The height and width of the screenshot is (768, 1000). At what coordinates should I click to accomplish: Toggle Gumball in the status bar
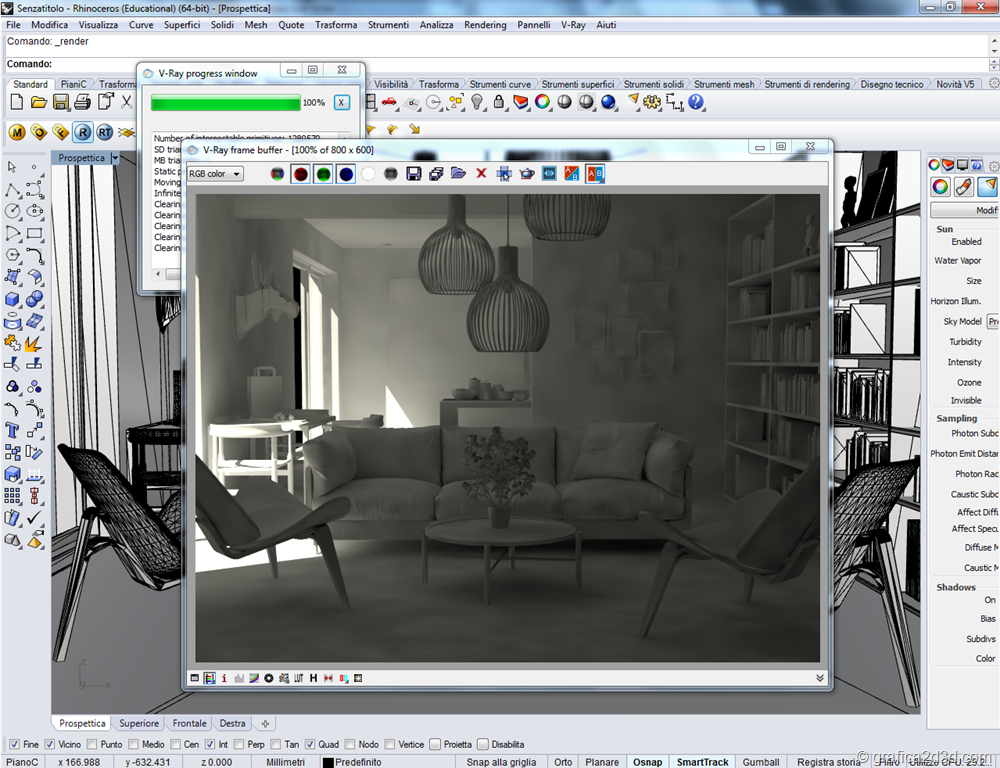[761, 762]
